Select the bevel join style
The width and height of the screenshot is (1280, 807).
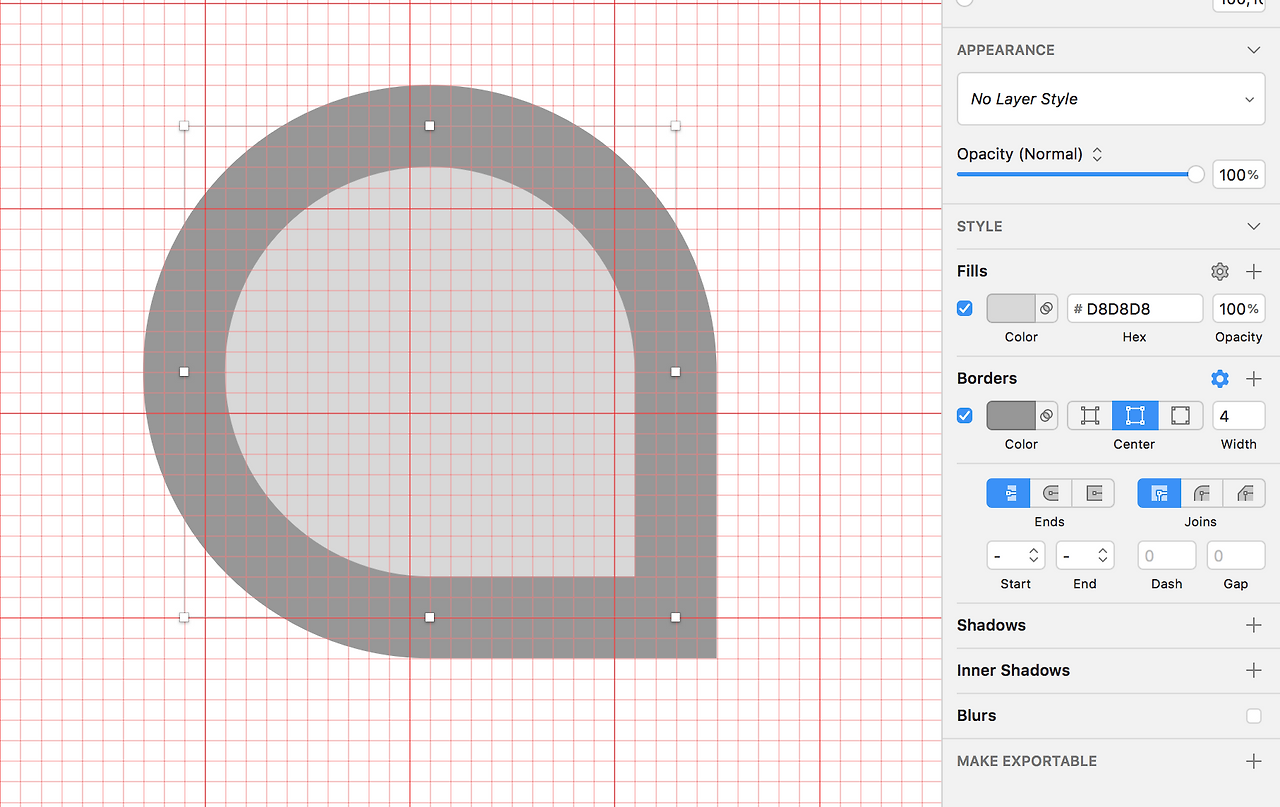click(1244, 493)
